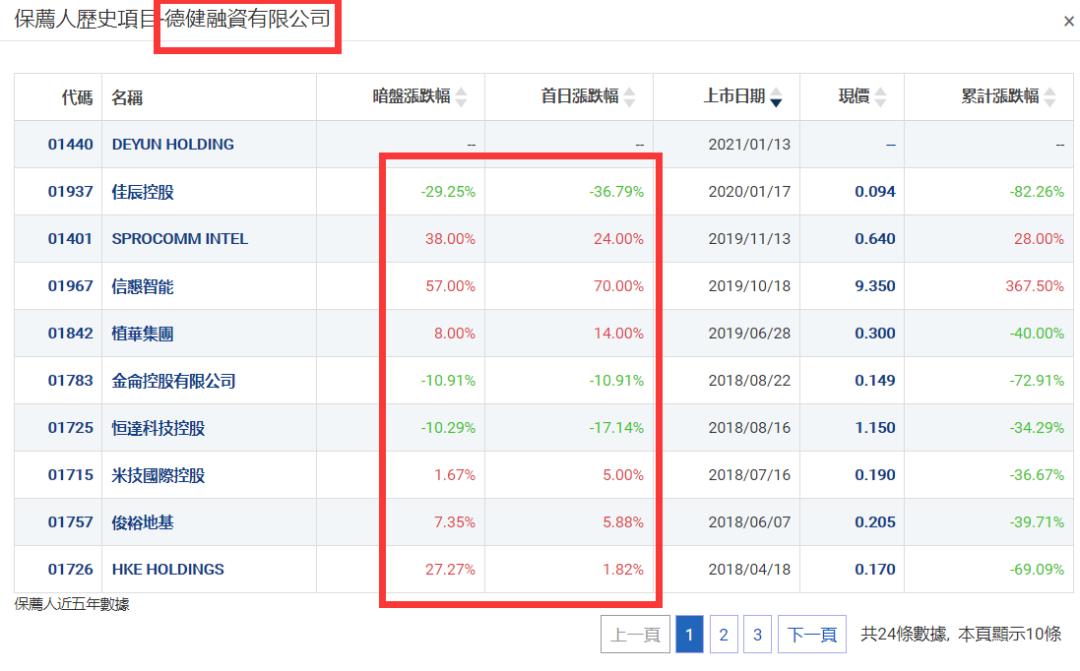Click the 共24條數據 record count text
This screenshot has width=1080, height=671.
pyautogui.click(x=903, y=634)
